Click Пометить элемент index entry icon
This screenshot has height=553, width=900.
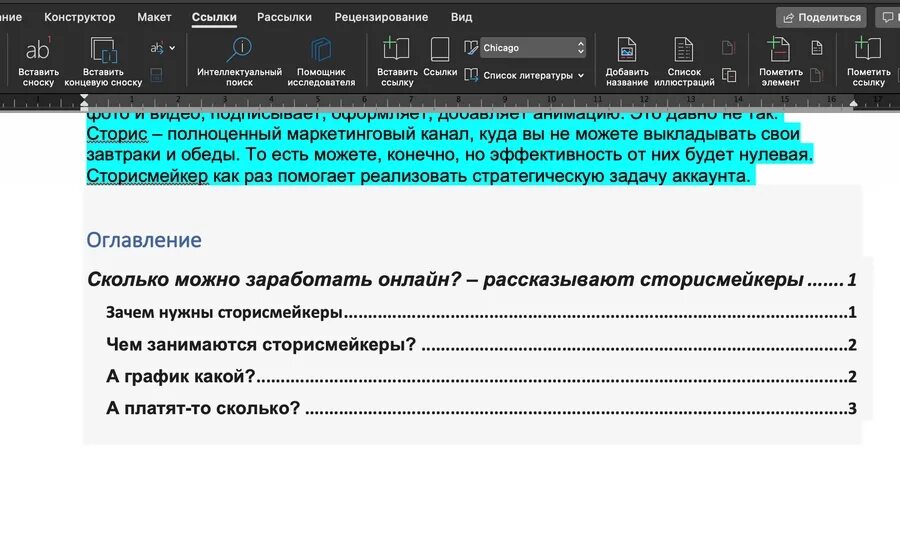779,50
